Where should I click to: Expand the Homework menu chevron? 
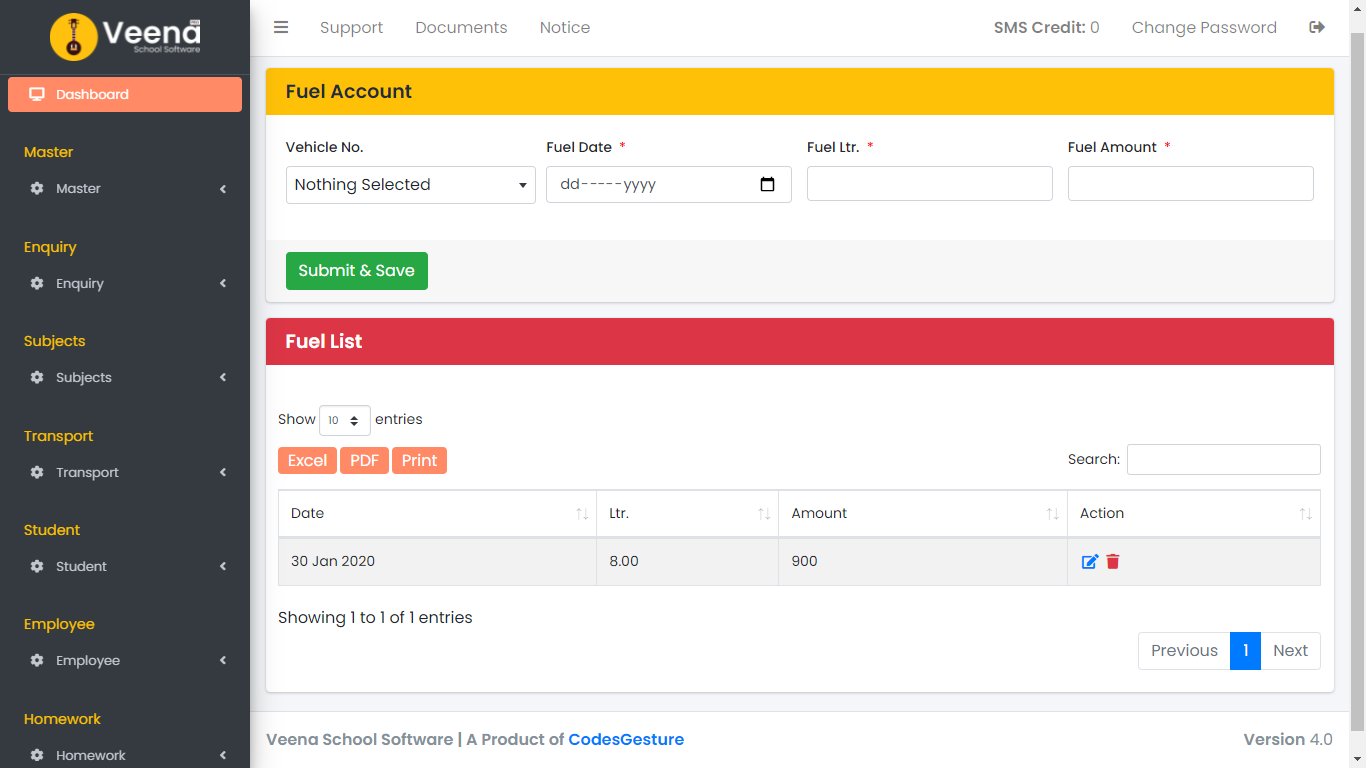(223, 755)
